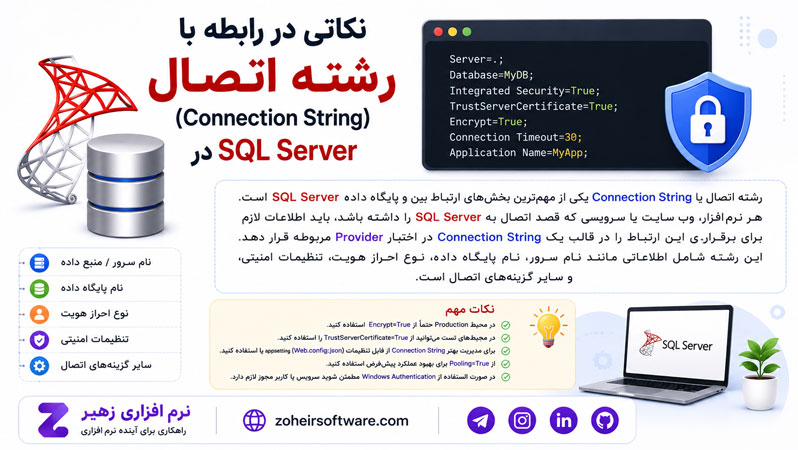Screen dimensions: 798x450
Task: Click the 'Encrypt=True;' code line
Action: coord(488,122)
